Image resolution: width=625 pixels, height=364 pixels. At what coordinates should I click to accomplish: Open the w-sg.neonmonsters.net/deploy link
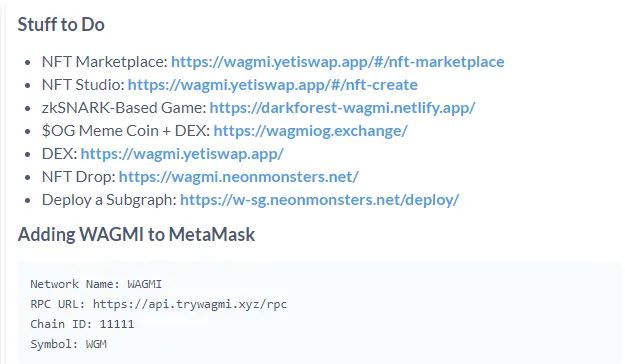(x=320, y=200)
